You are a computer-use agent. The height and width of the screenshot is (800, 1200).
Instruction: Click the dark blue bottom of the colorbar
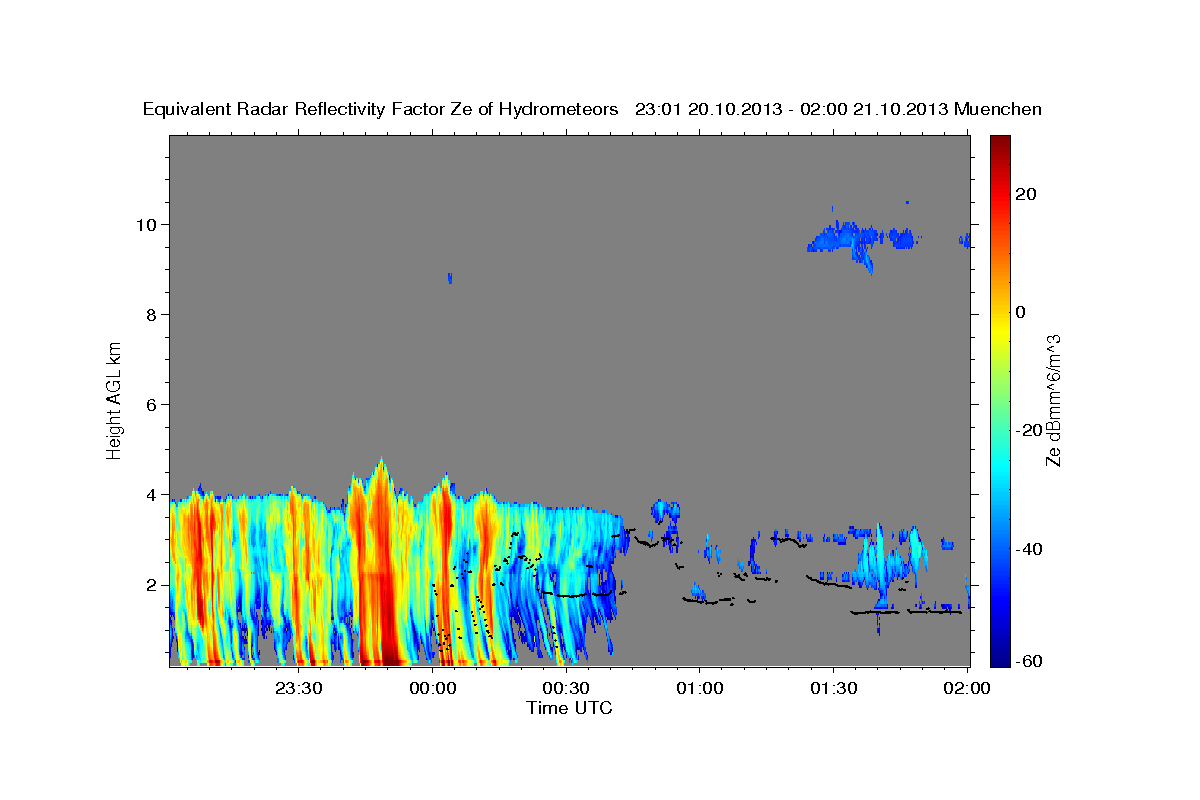tap(999, 655)
